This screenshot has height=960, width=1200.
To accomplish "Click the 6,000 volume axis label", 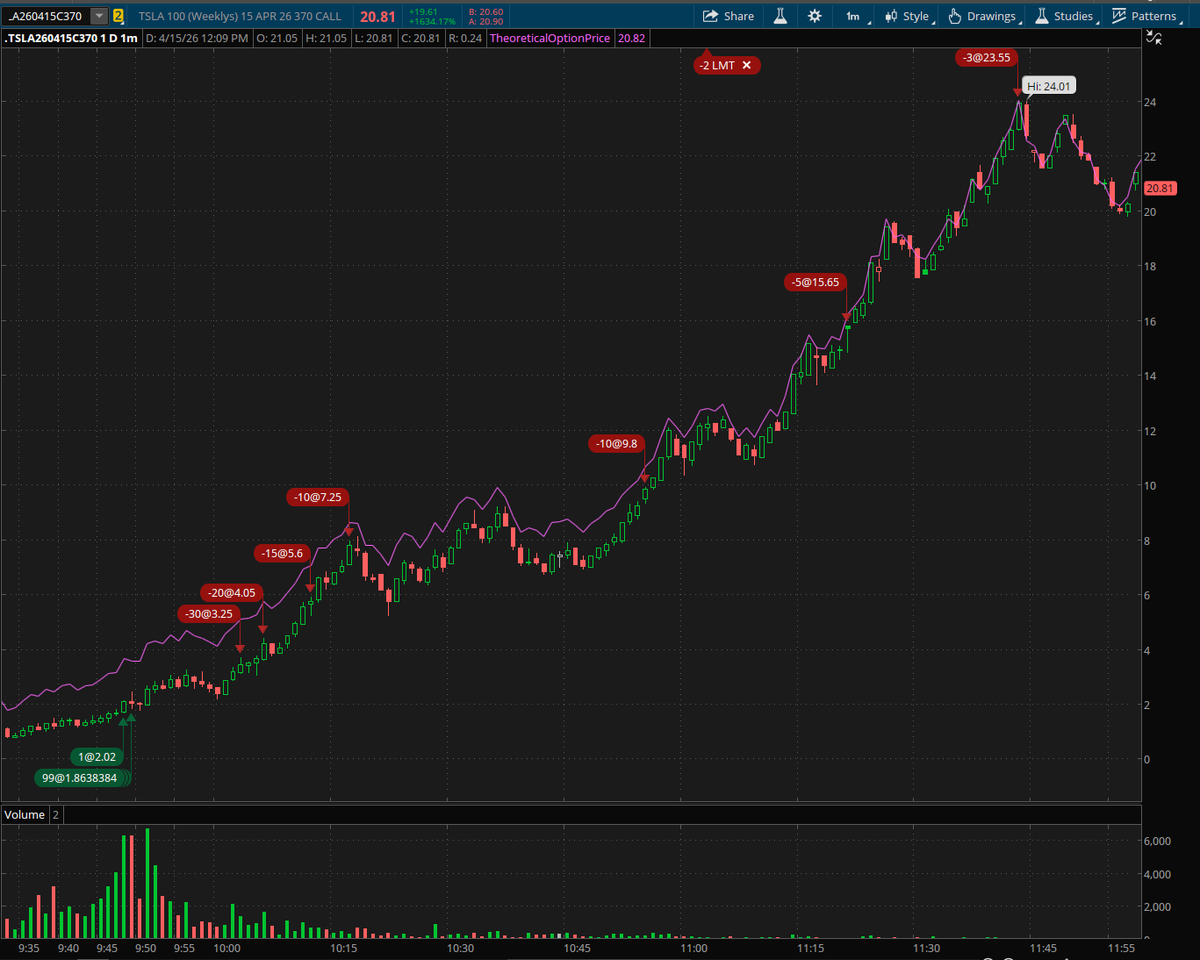I will pos(1156,841).
